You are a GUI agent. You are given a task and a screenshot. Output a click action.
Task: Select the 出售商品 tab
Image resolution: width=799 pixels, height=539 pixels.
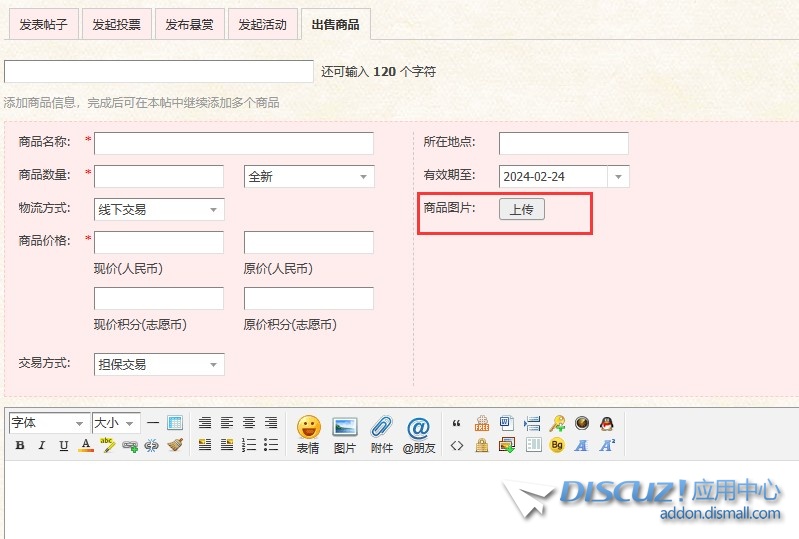point(335,24)
